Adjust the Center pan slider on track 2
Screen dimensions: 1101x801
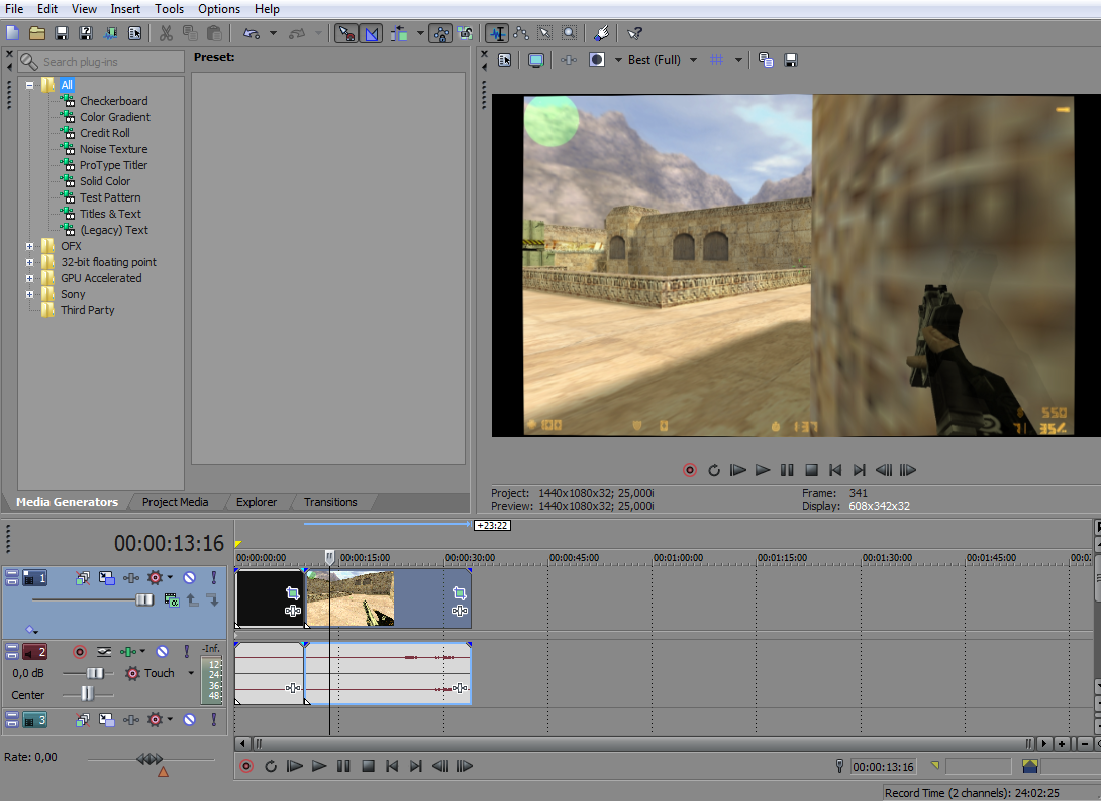point(87,694)
